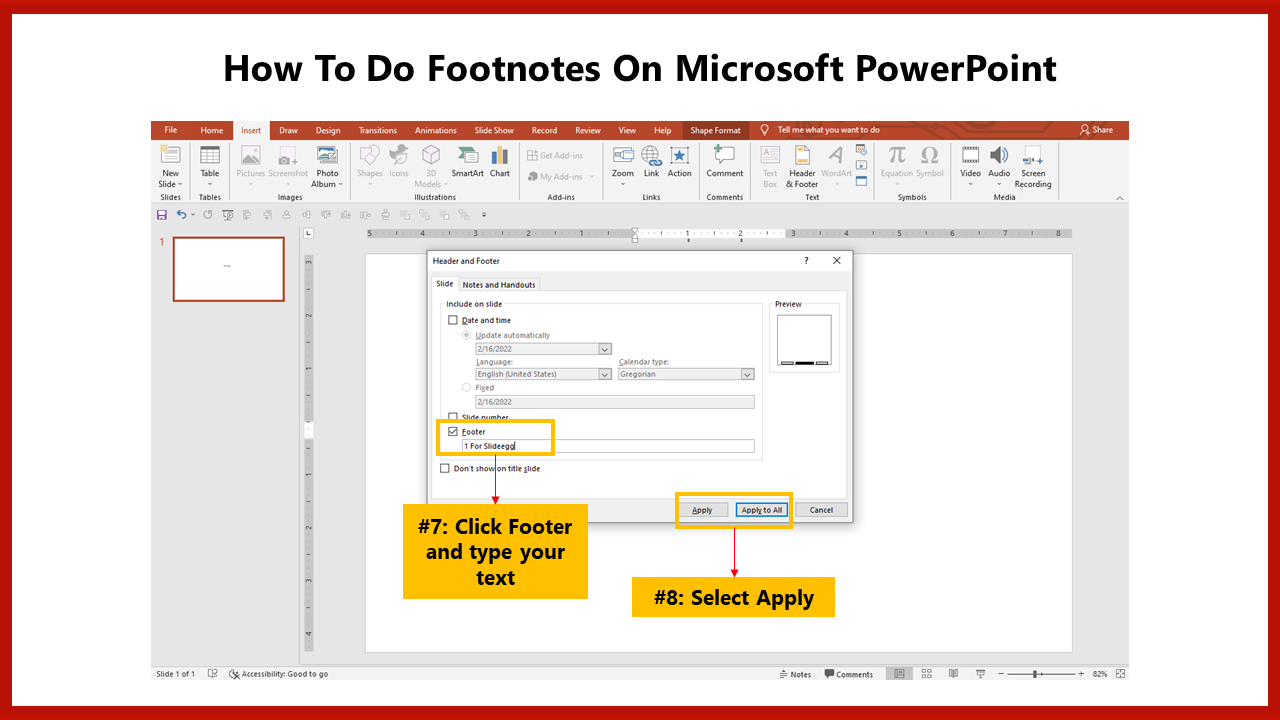
Task: Expand the My Add-ins dropdown
Action: tap(591, 177)
